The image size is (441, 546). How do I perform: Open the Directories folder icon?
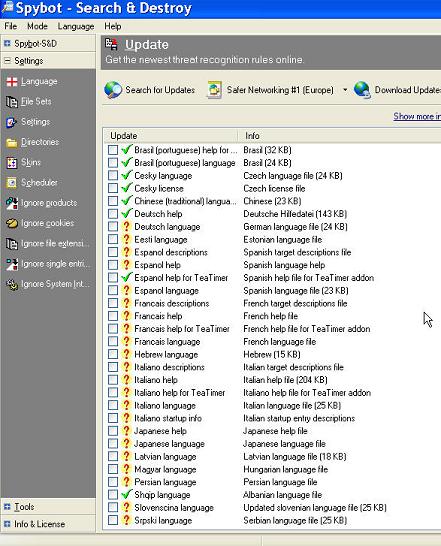coord(12,142)
